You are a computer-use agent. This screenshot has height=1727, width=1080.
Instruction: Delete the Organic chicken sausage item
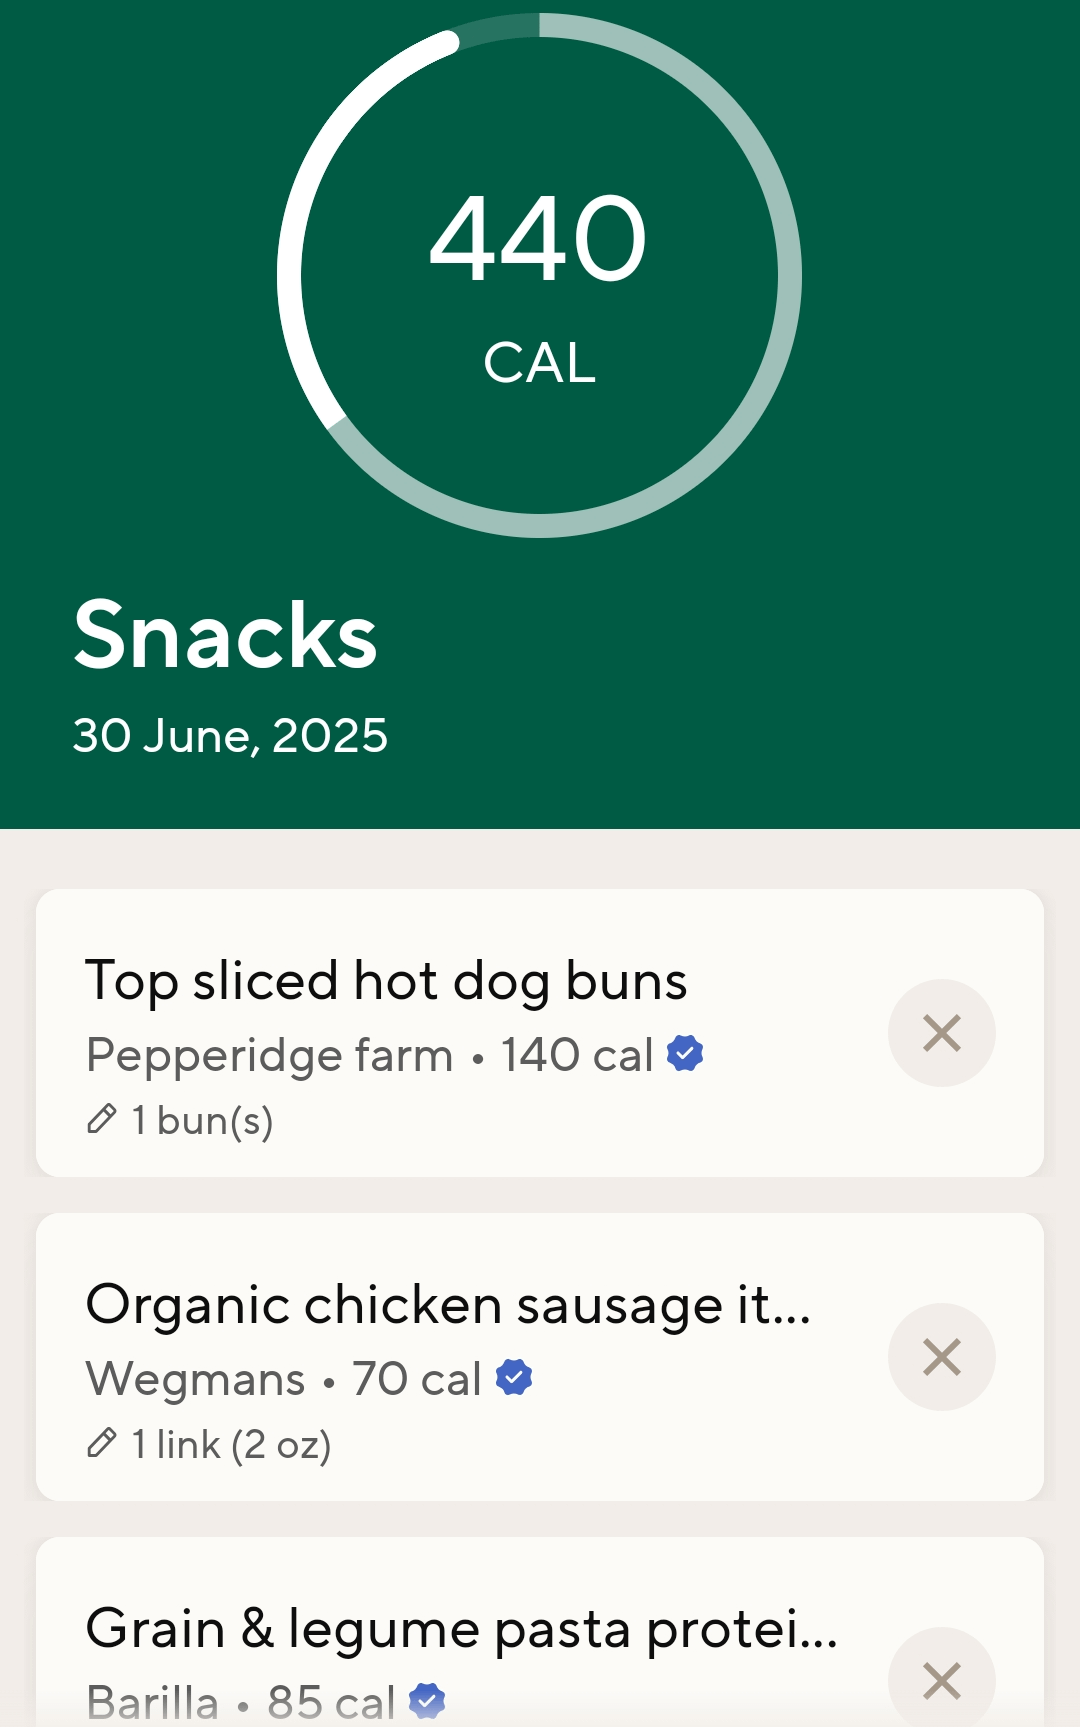click(x=941, y=1357)
